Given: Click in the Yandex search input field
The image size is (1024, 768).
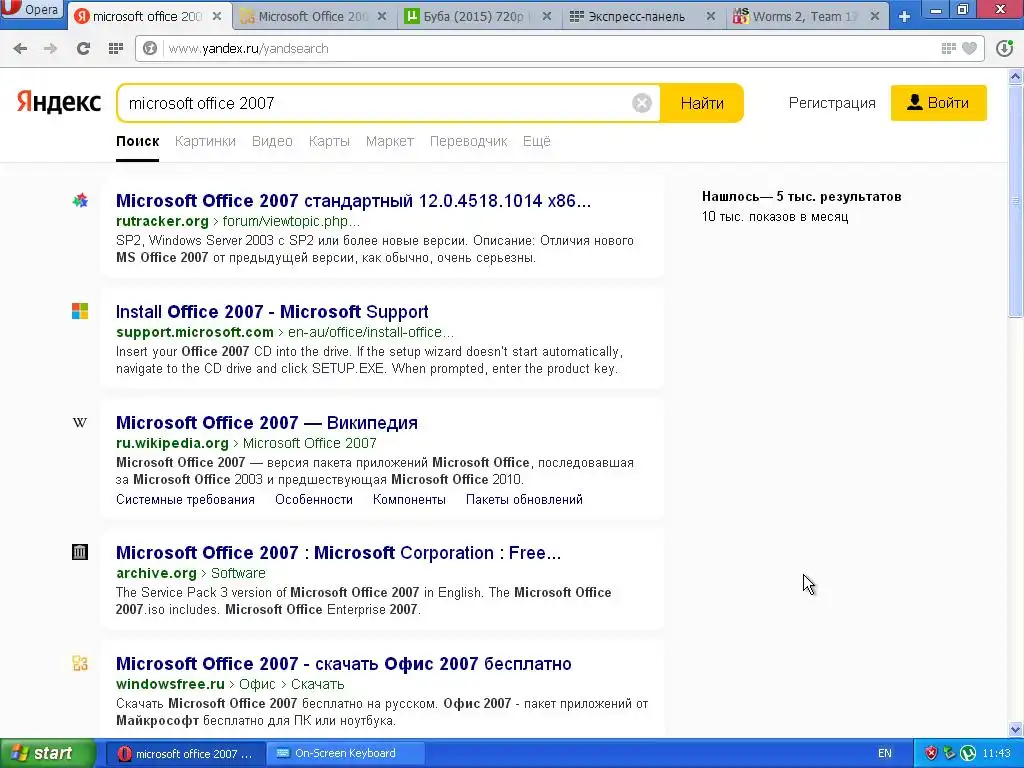Looking at the screenshot, I should pyautogui.click(x=376, y=103).
